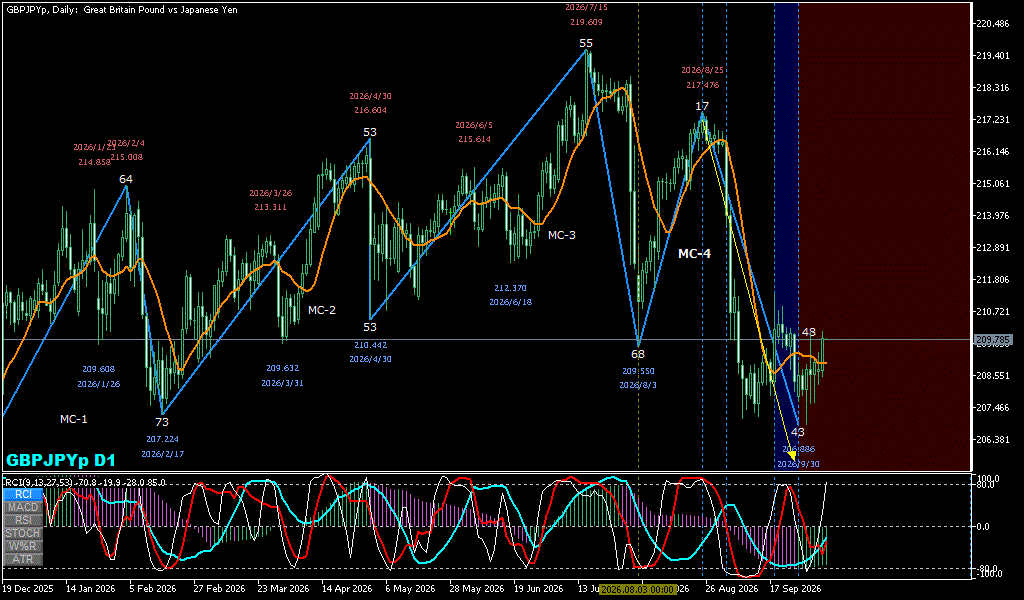Image resolution: width=1024 pixels, height=600 pixels.
Task: Select the bar count label 73
Action: point(162,422)
